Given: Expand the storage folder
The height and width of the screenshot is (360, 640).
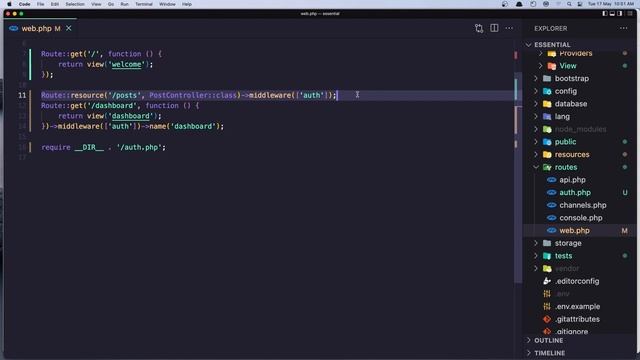Looking at the screenshot, I should [x=536, y=243].
